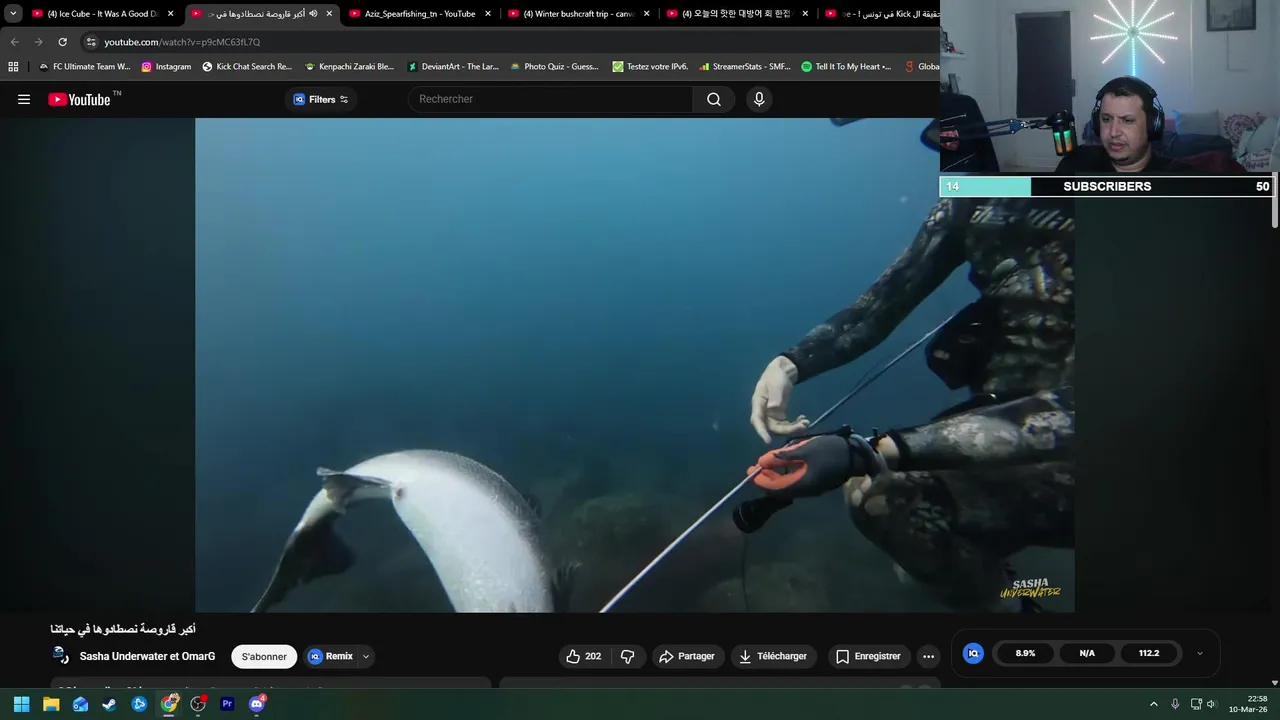1280x720 pixels.
Task: Share the video with Partager
Action: [x=687, y=656]
